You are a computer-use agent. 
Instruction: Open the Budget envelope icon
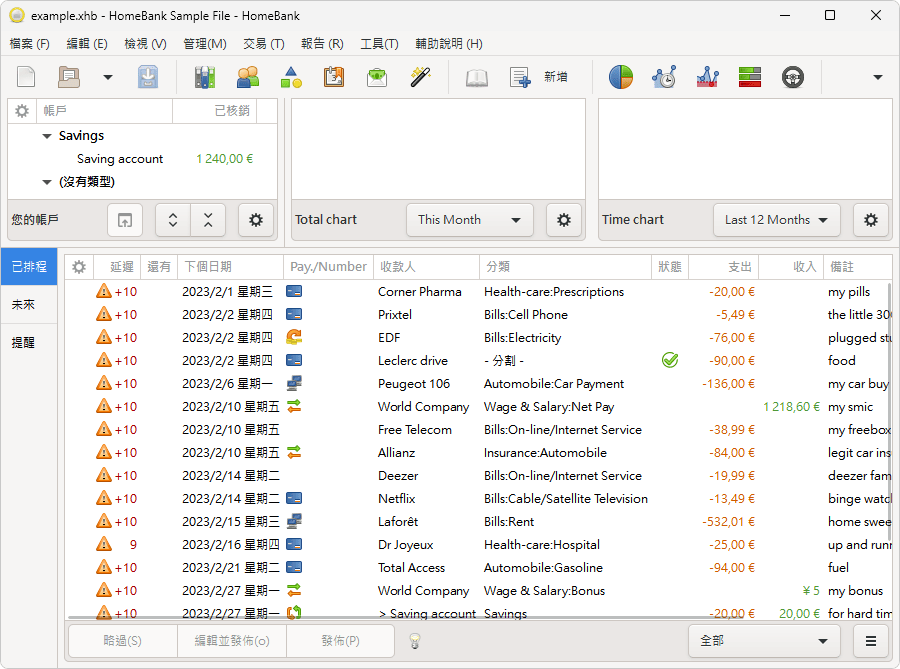coord(377,77)
